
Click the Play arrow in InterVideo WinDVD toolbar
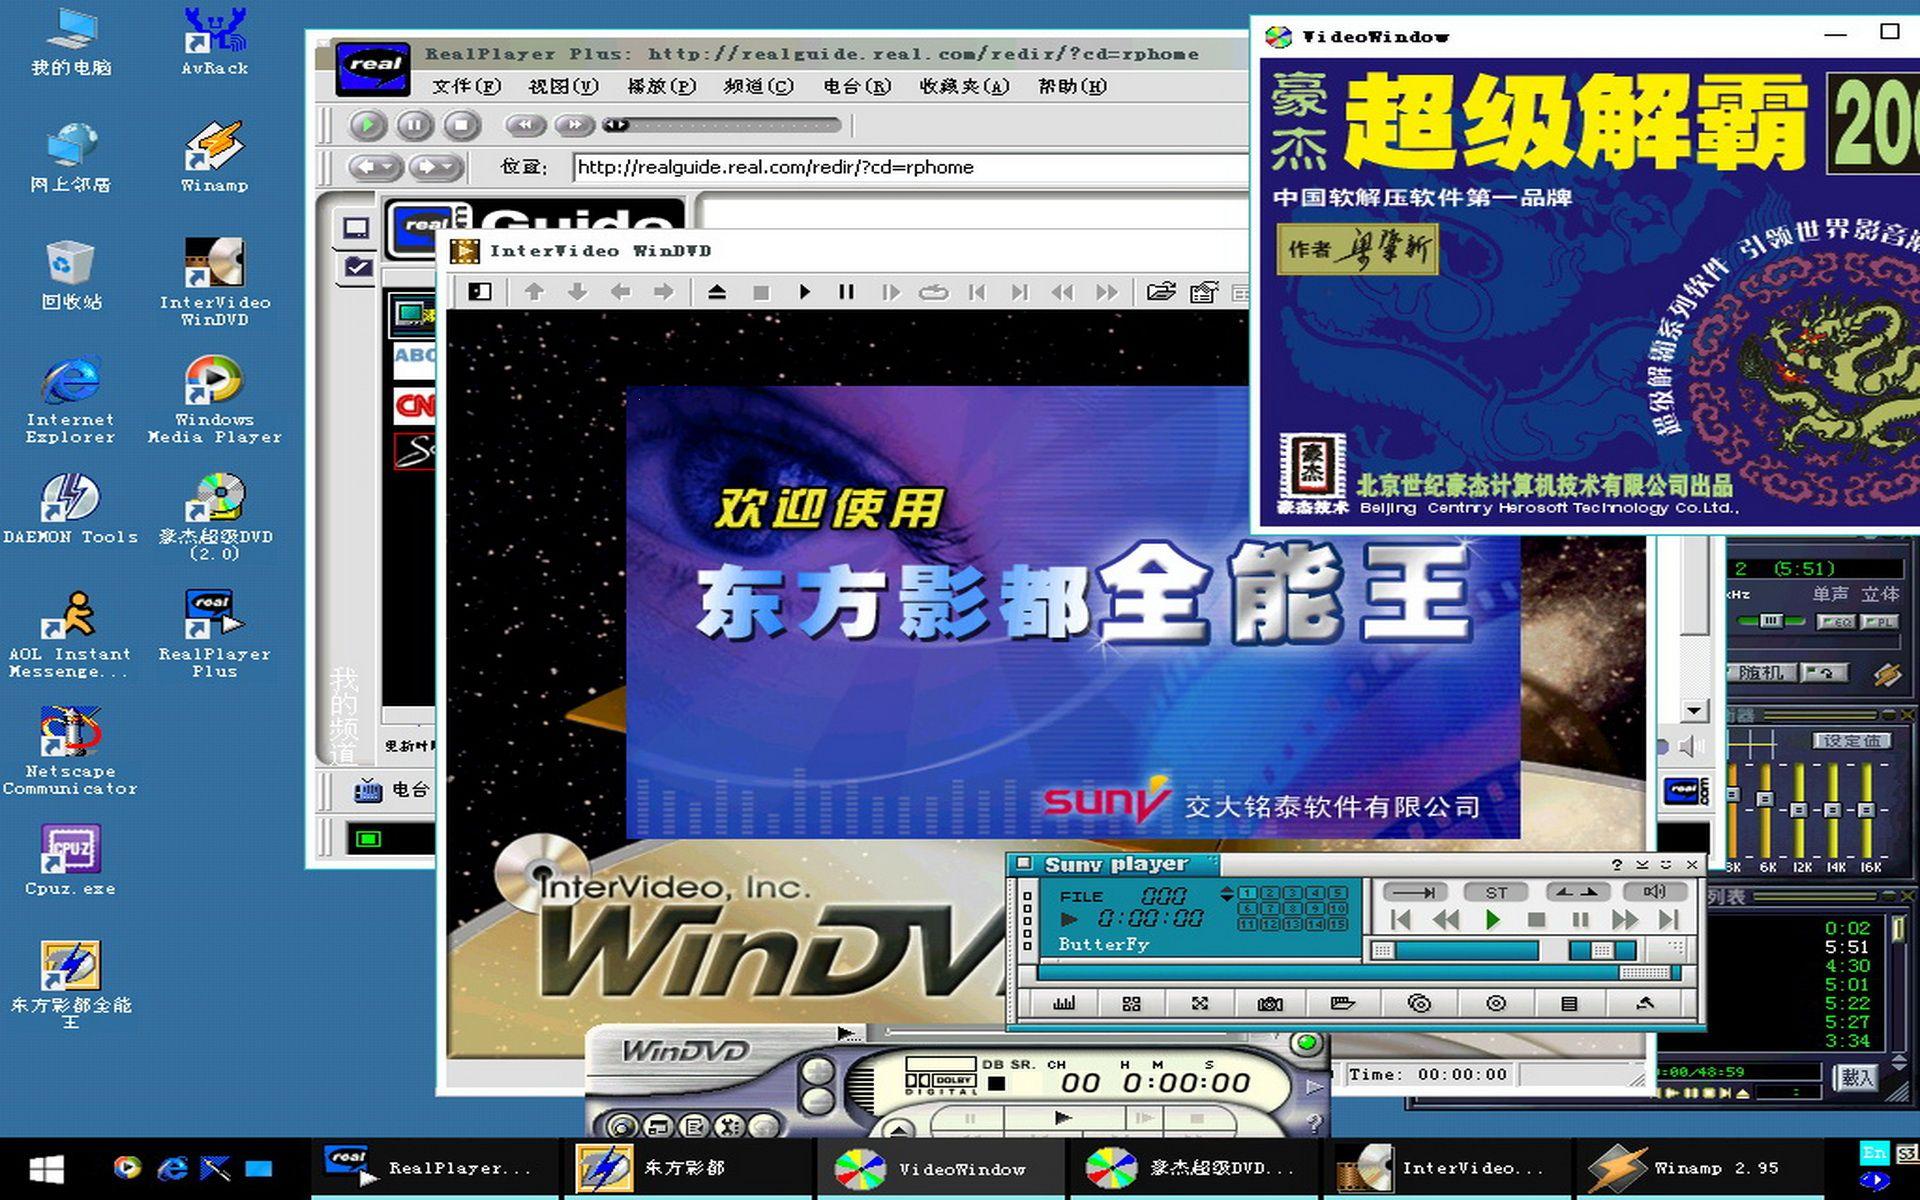click(804, 292)
